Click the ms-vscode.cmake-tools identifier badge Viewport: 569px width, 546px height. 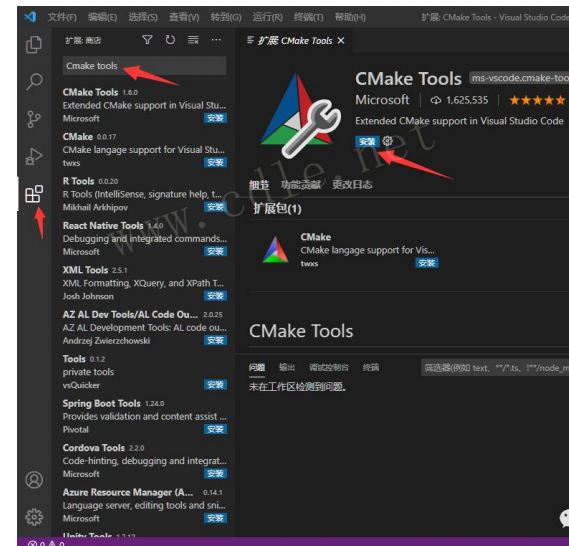tap(519, 78)
